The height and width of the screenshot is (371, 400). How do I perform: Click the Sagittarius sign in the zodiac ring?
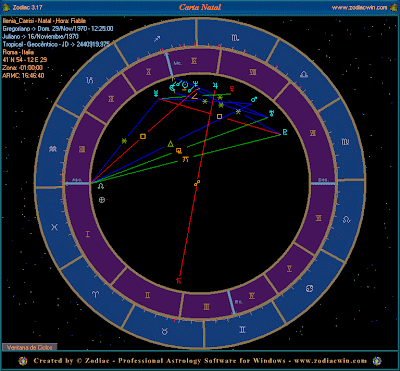pyautogui.click(x=157, y=39)
